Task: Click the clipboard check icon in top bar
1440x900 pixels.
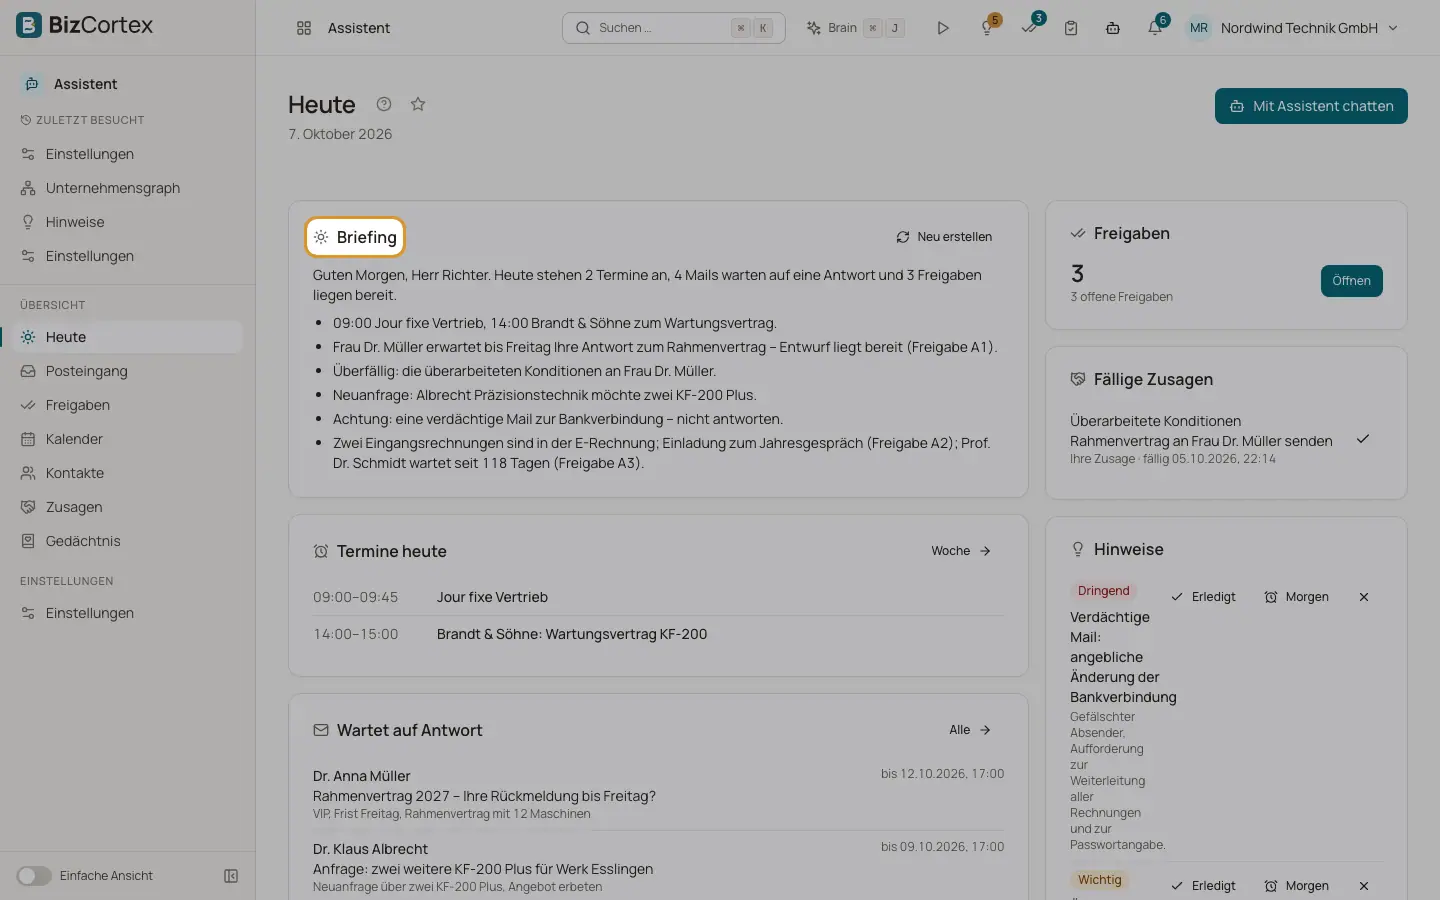Action: tap(1071, 28)
